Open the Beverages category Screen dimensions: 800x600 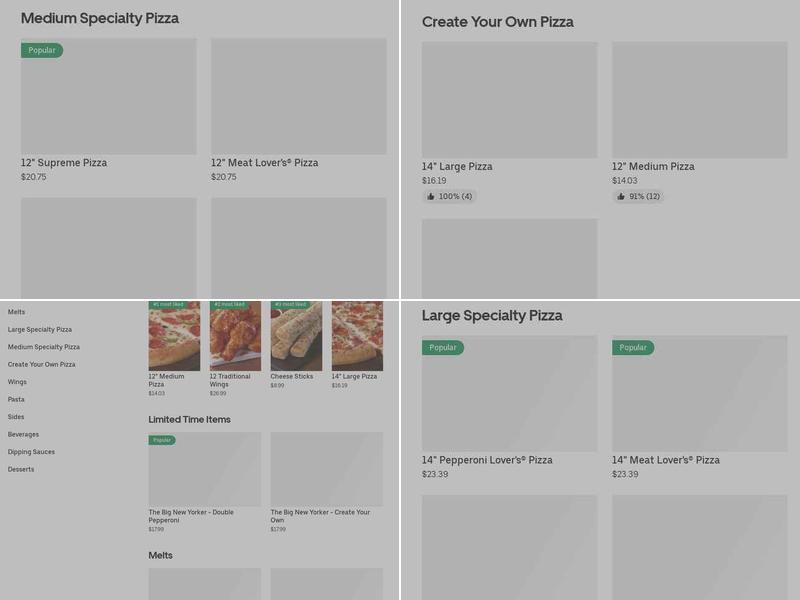pyautogui.click(x=23, y=433)
